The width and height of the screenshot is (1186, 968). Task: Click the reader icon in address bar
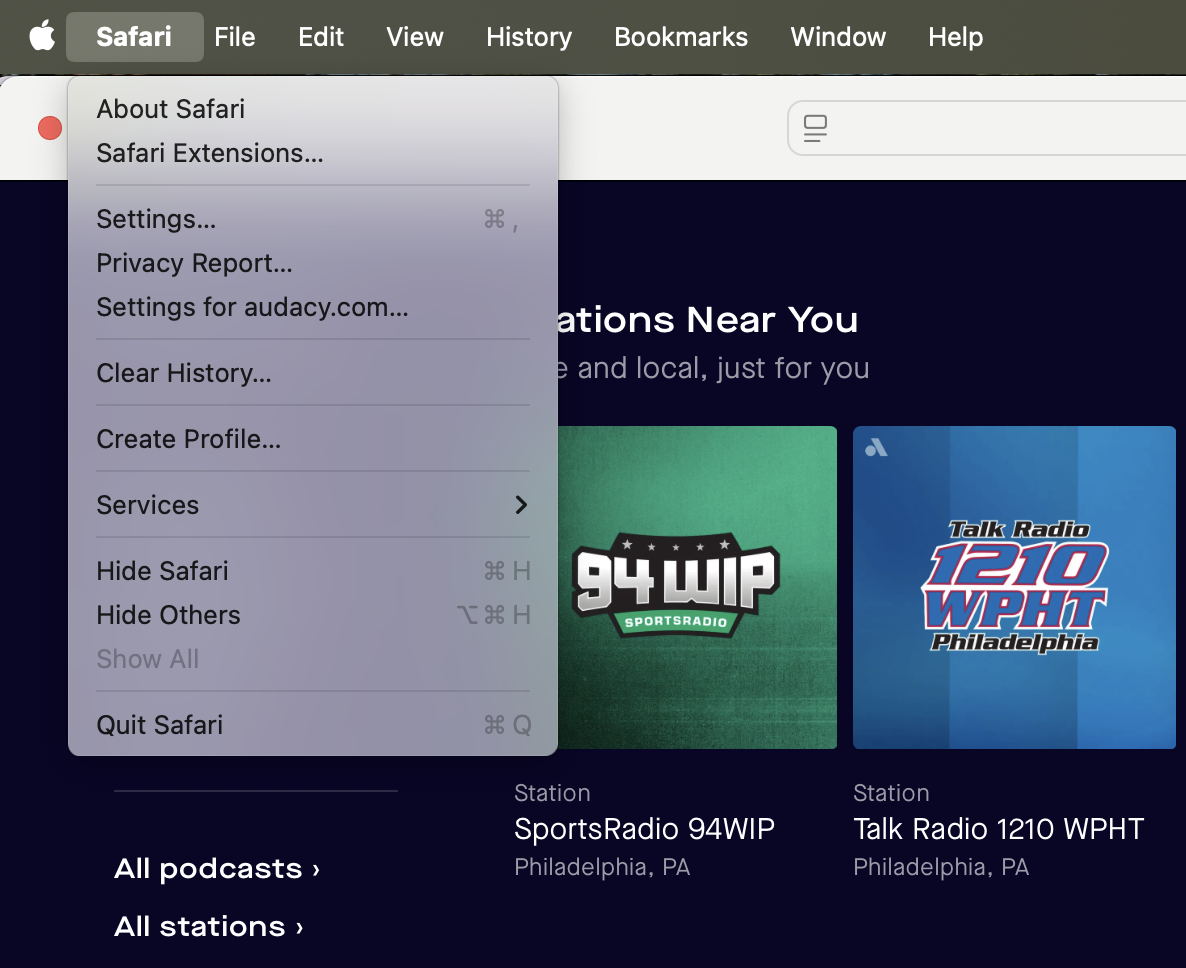click(816, 128)
